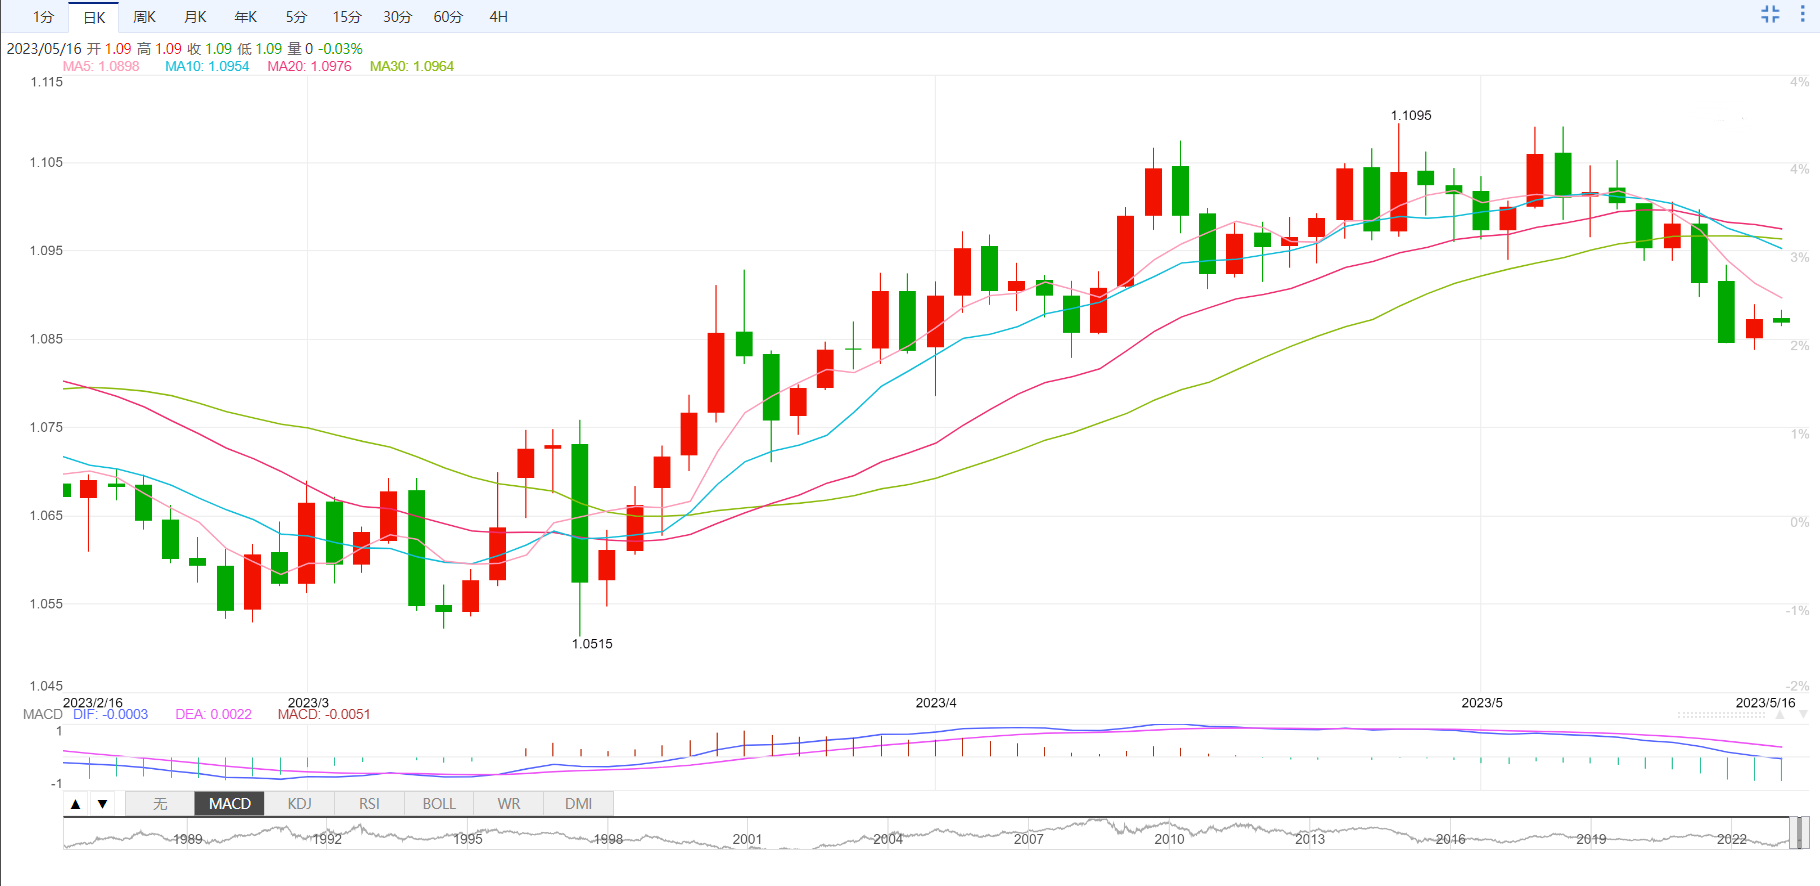Enable the BOLL indicator
This screenshot has width=1820, height=886.
pyautogui.click(x=439, y=804)
